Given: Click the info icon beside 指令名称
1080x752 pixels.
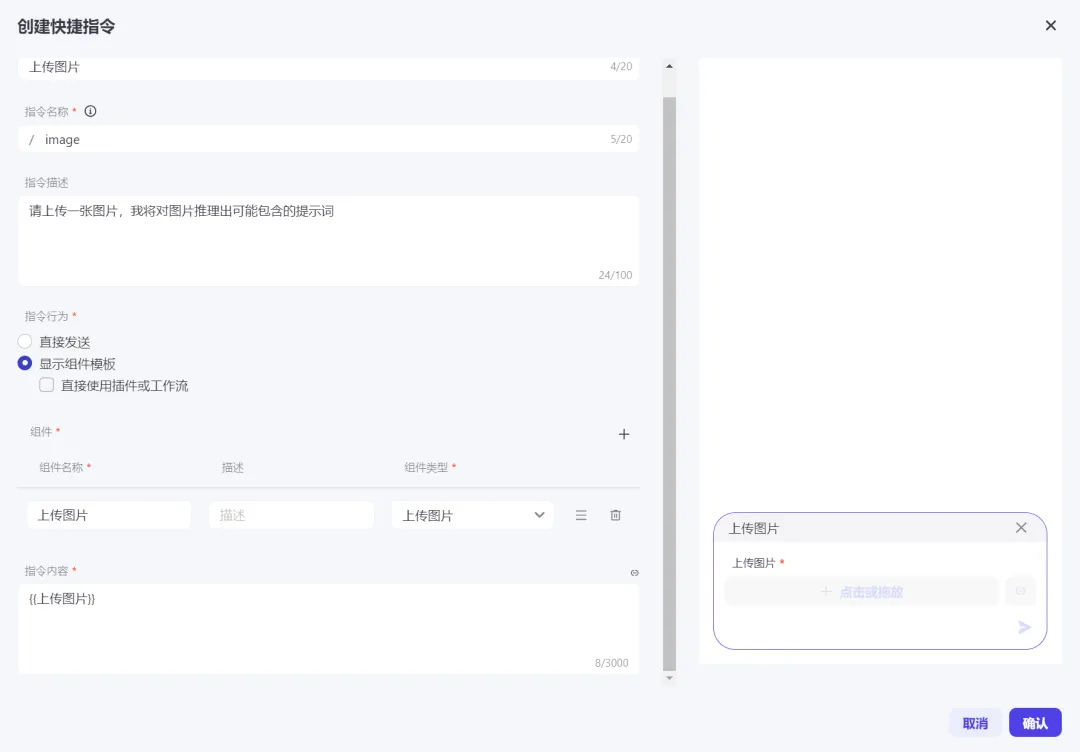Looking at the screenshot, I should [x=90, y=111].
